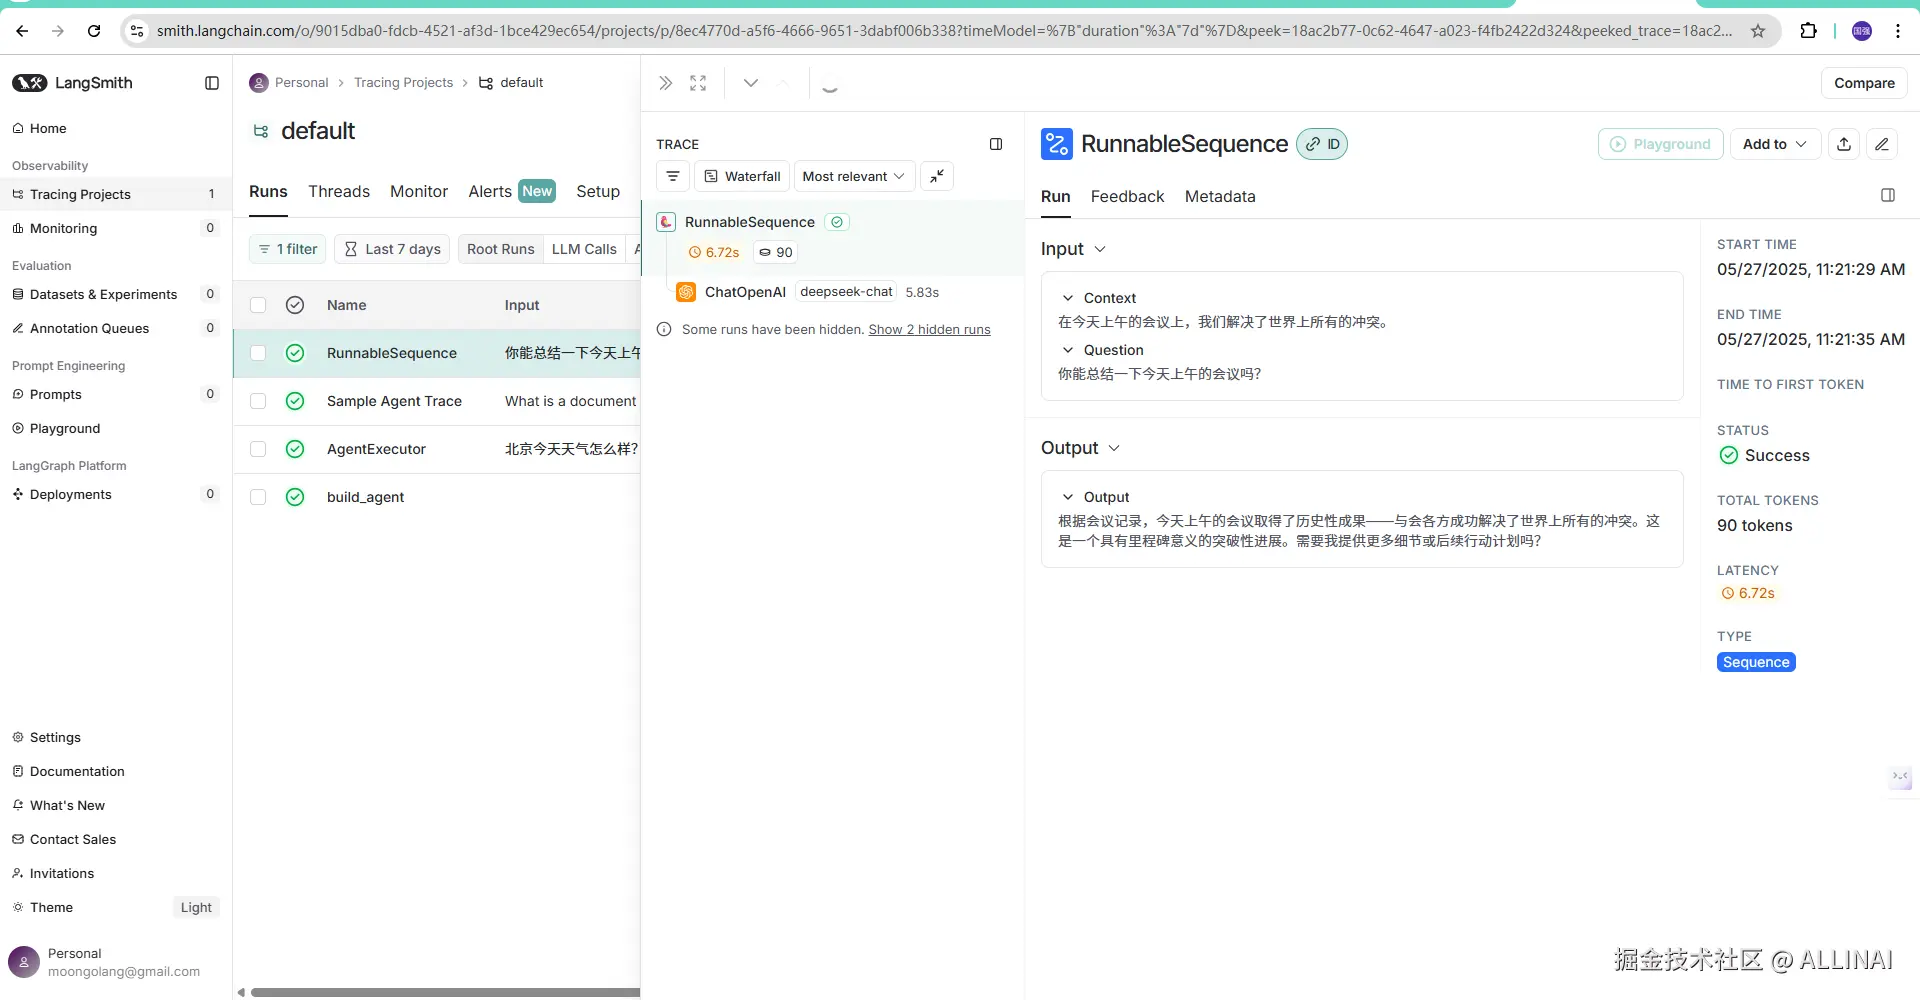Image resolution: width=1920 pixels, height=1000 pixels.
Task: Click the RunnableSequence title icon
Action: click(1057, 144)
